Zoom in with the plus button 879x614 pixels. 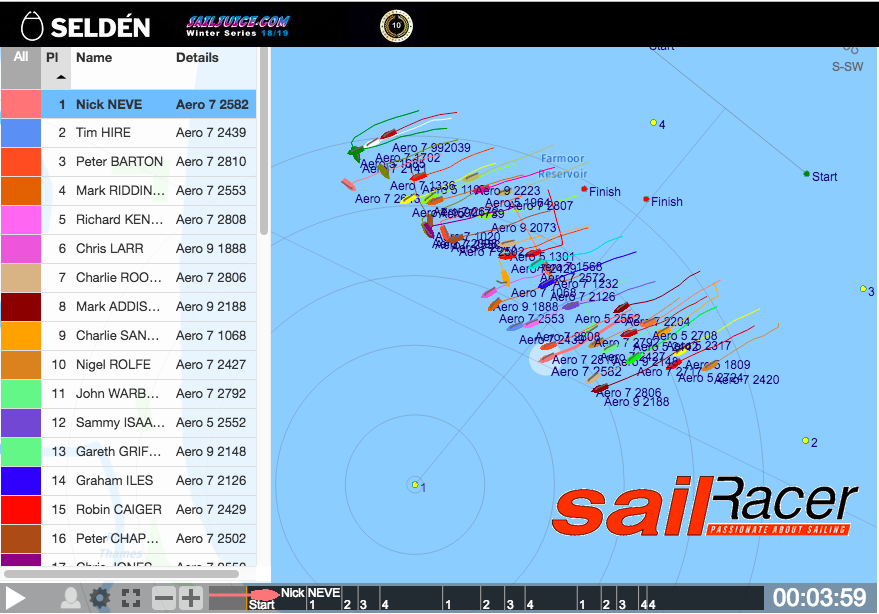pyautogui.click(x=191, y=598)
